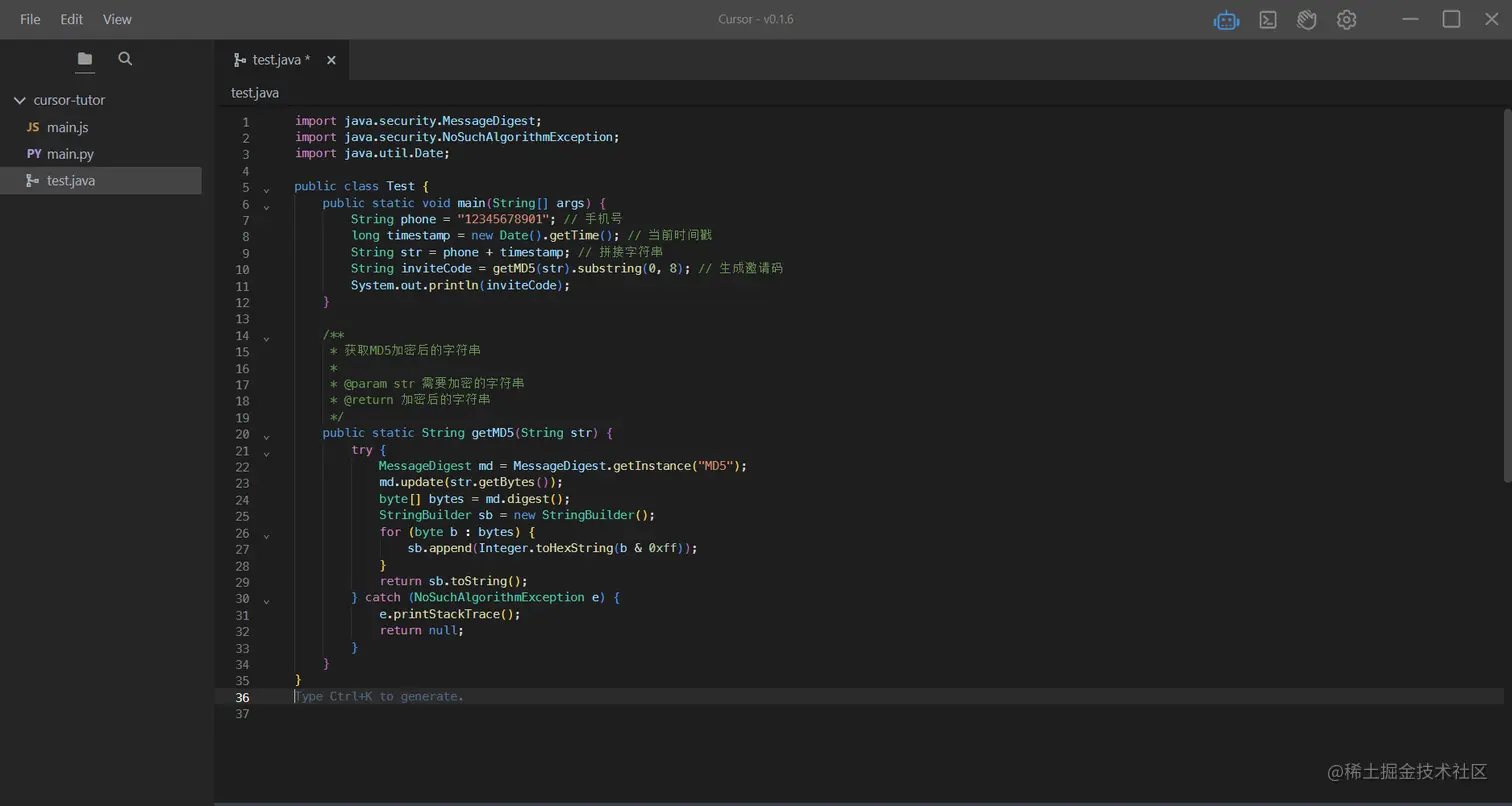Close the test.java tab
The height and width of the screenshot is (806, 1512).
[x=331, y=60]
